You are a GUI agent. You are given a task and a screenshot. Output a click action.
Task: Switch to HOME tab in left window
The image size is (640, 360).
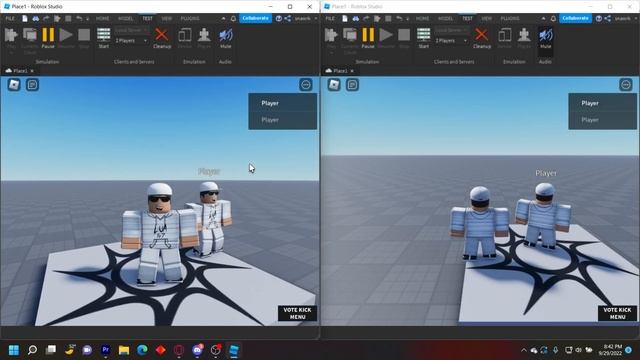click(x=102, y=18)
